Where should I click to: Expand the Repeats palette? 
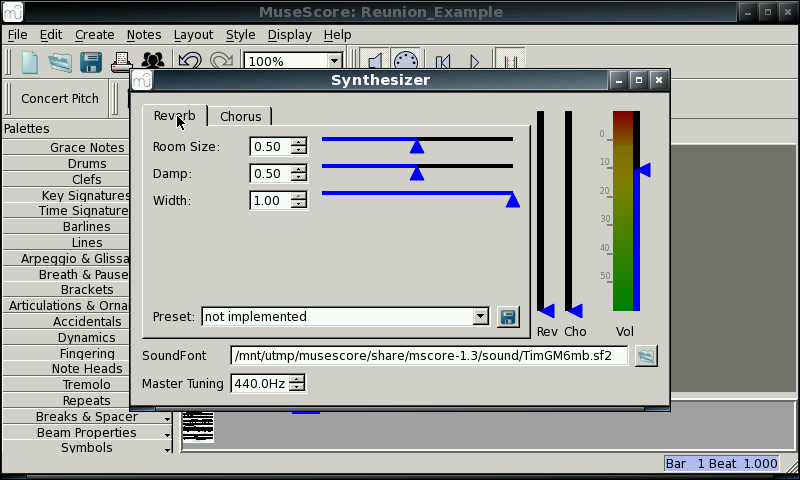pyautogui.click(x=66, y=400)
